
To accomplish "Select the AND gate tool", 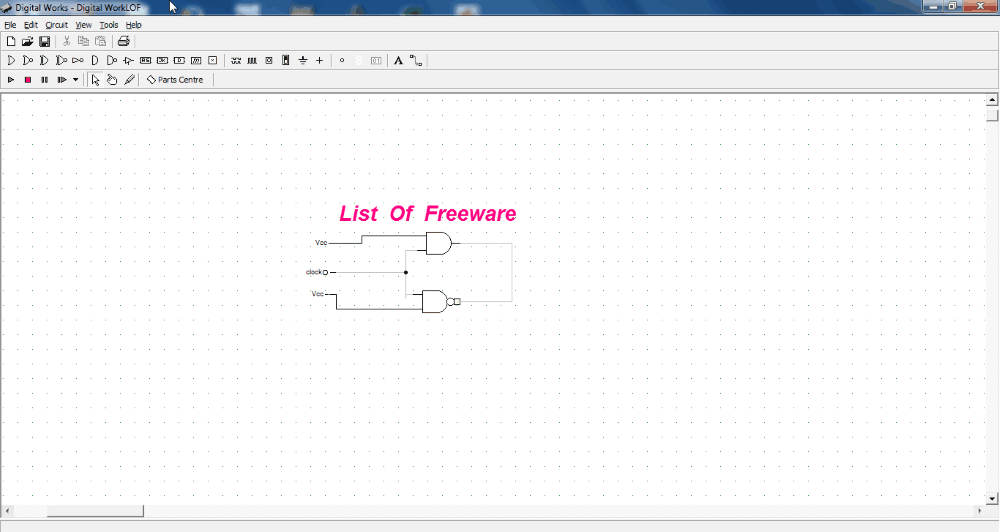I will point(94,61).
